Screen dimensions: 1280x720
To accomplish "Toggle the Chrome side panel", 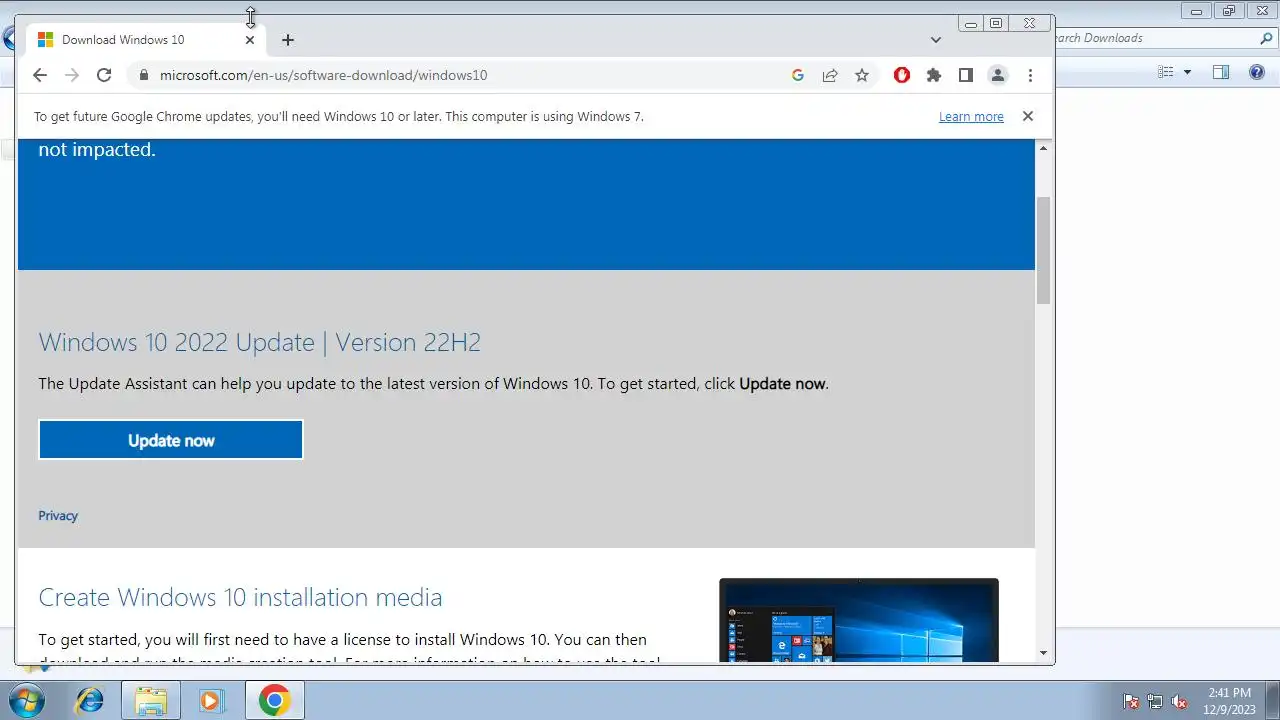I will [x=966, y=75].
